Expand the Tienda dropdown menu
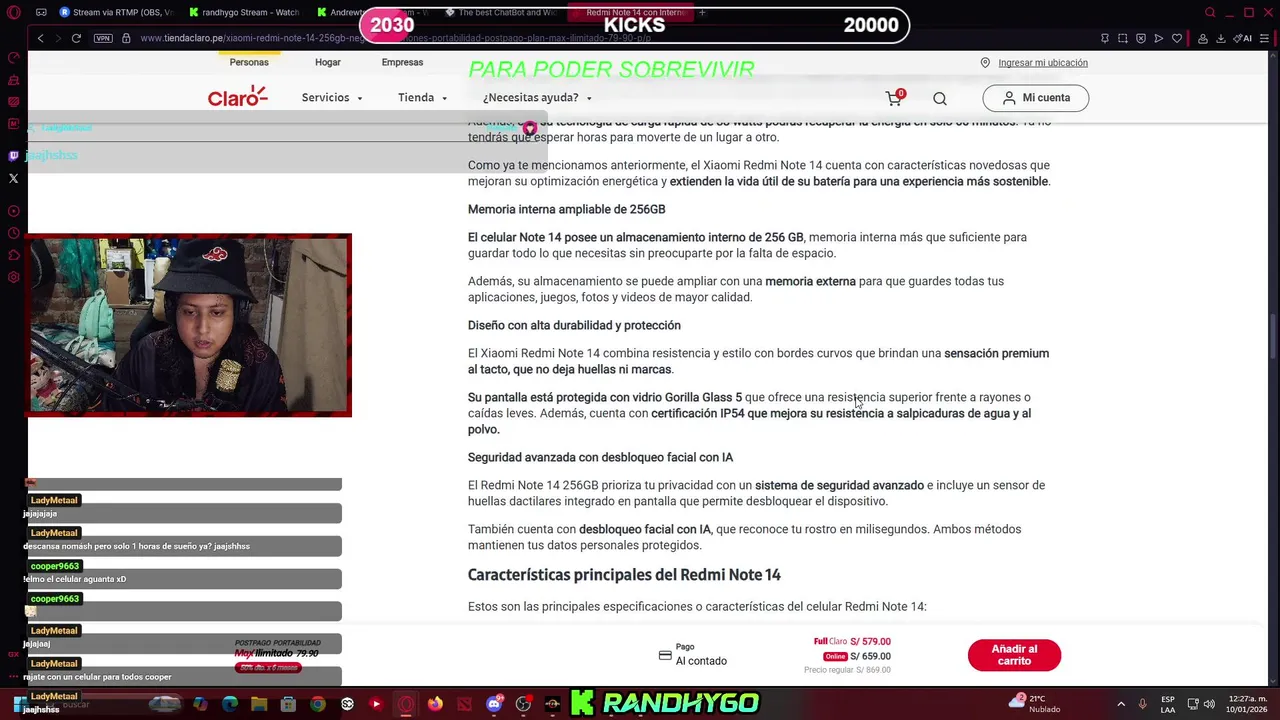 [x=423, y=98]
